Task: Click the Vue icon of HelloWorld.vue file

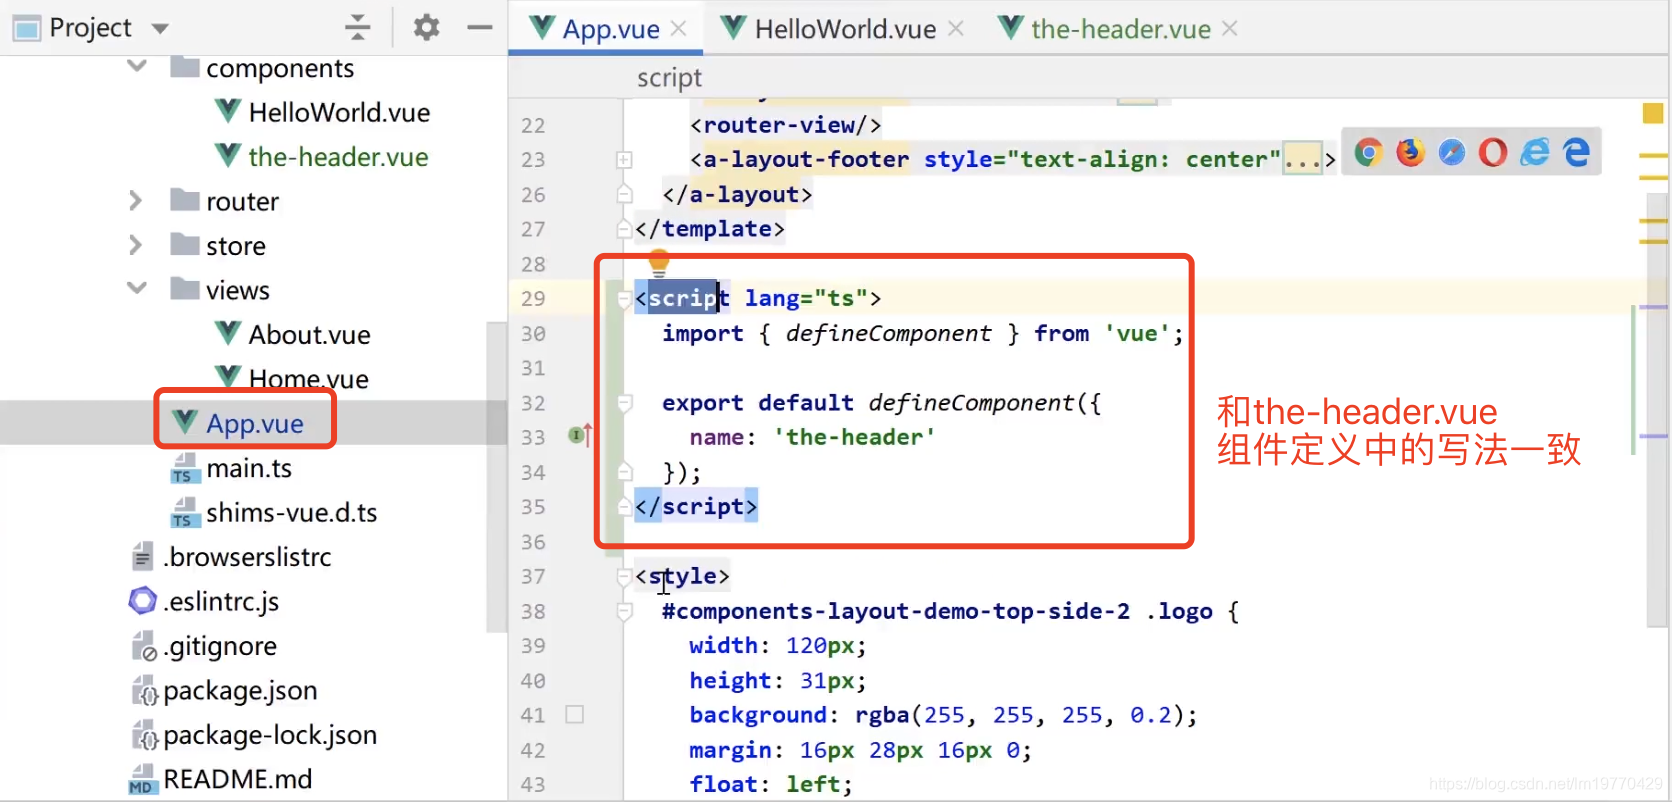Action: (229, 111)
